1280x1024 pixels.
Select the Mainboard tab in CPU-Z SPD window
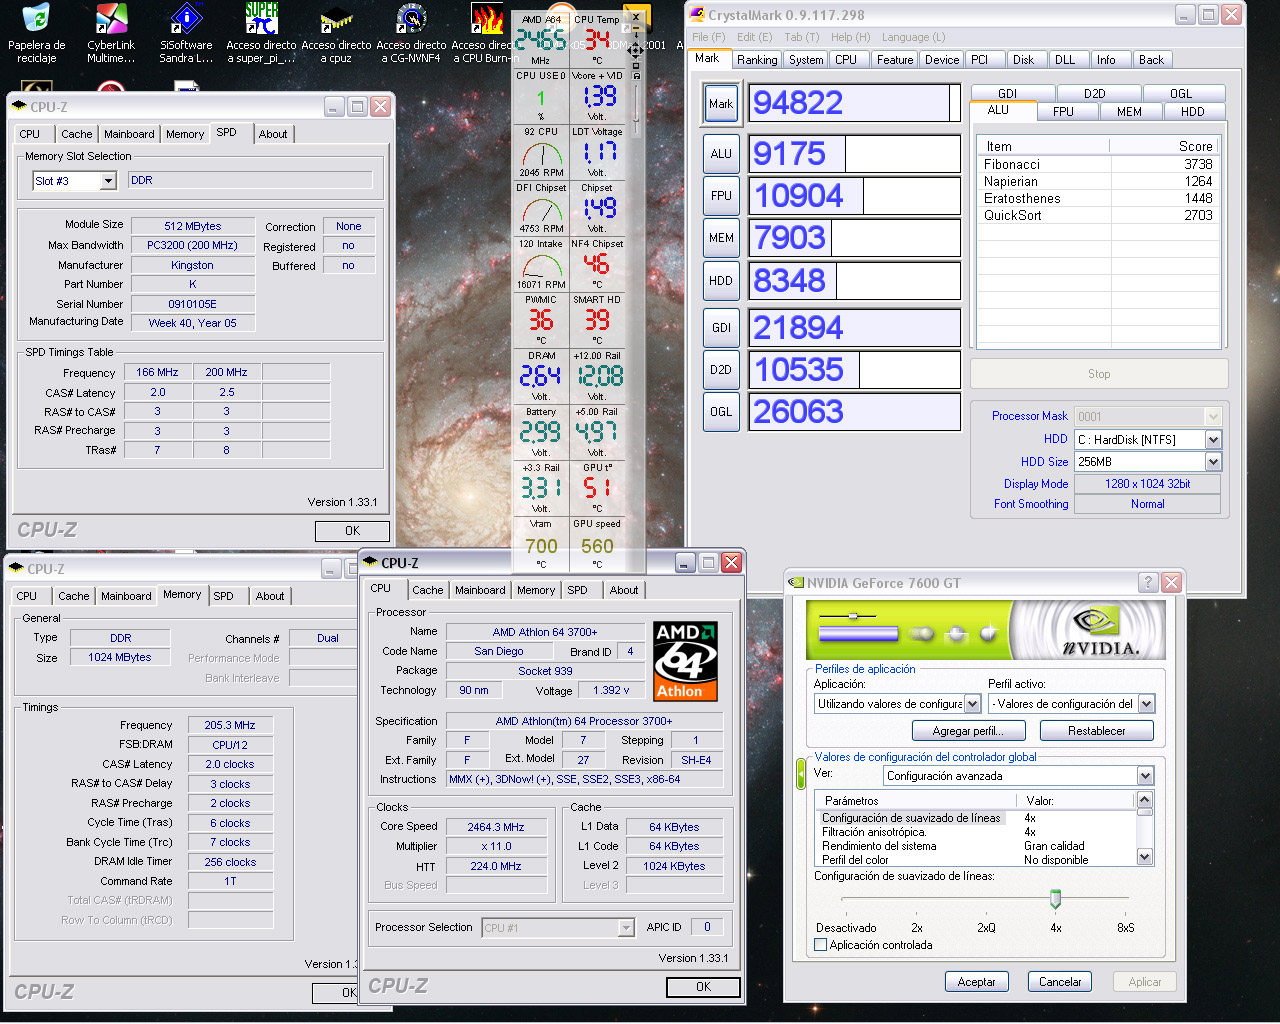pos(129,134)
